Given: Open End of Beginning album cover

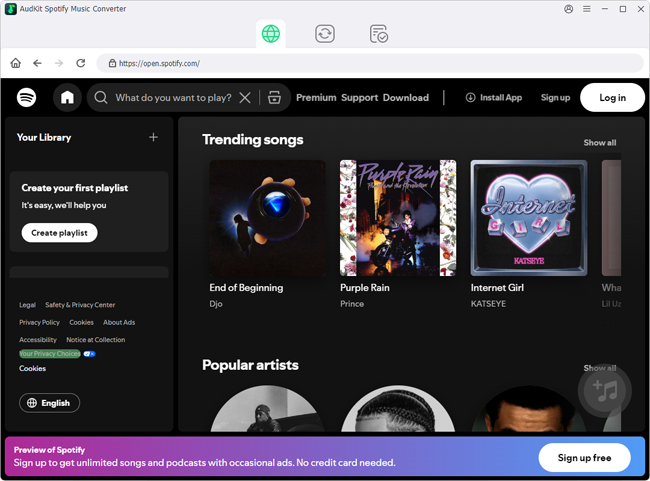Looking at the screenshot, I should coord(267,218).
